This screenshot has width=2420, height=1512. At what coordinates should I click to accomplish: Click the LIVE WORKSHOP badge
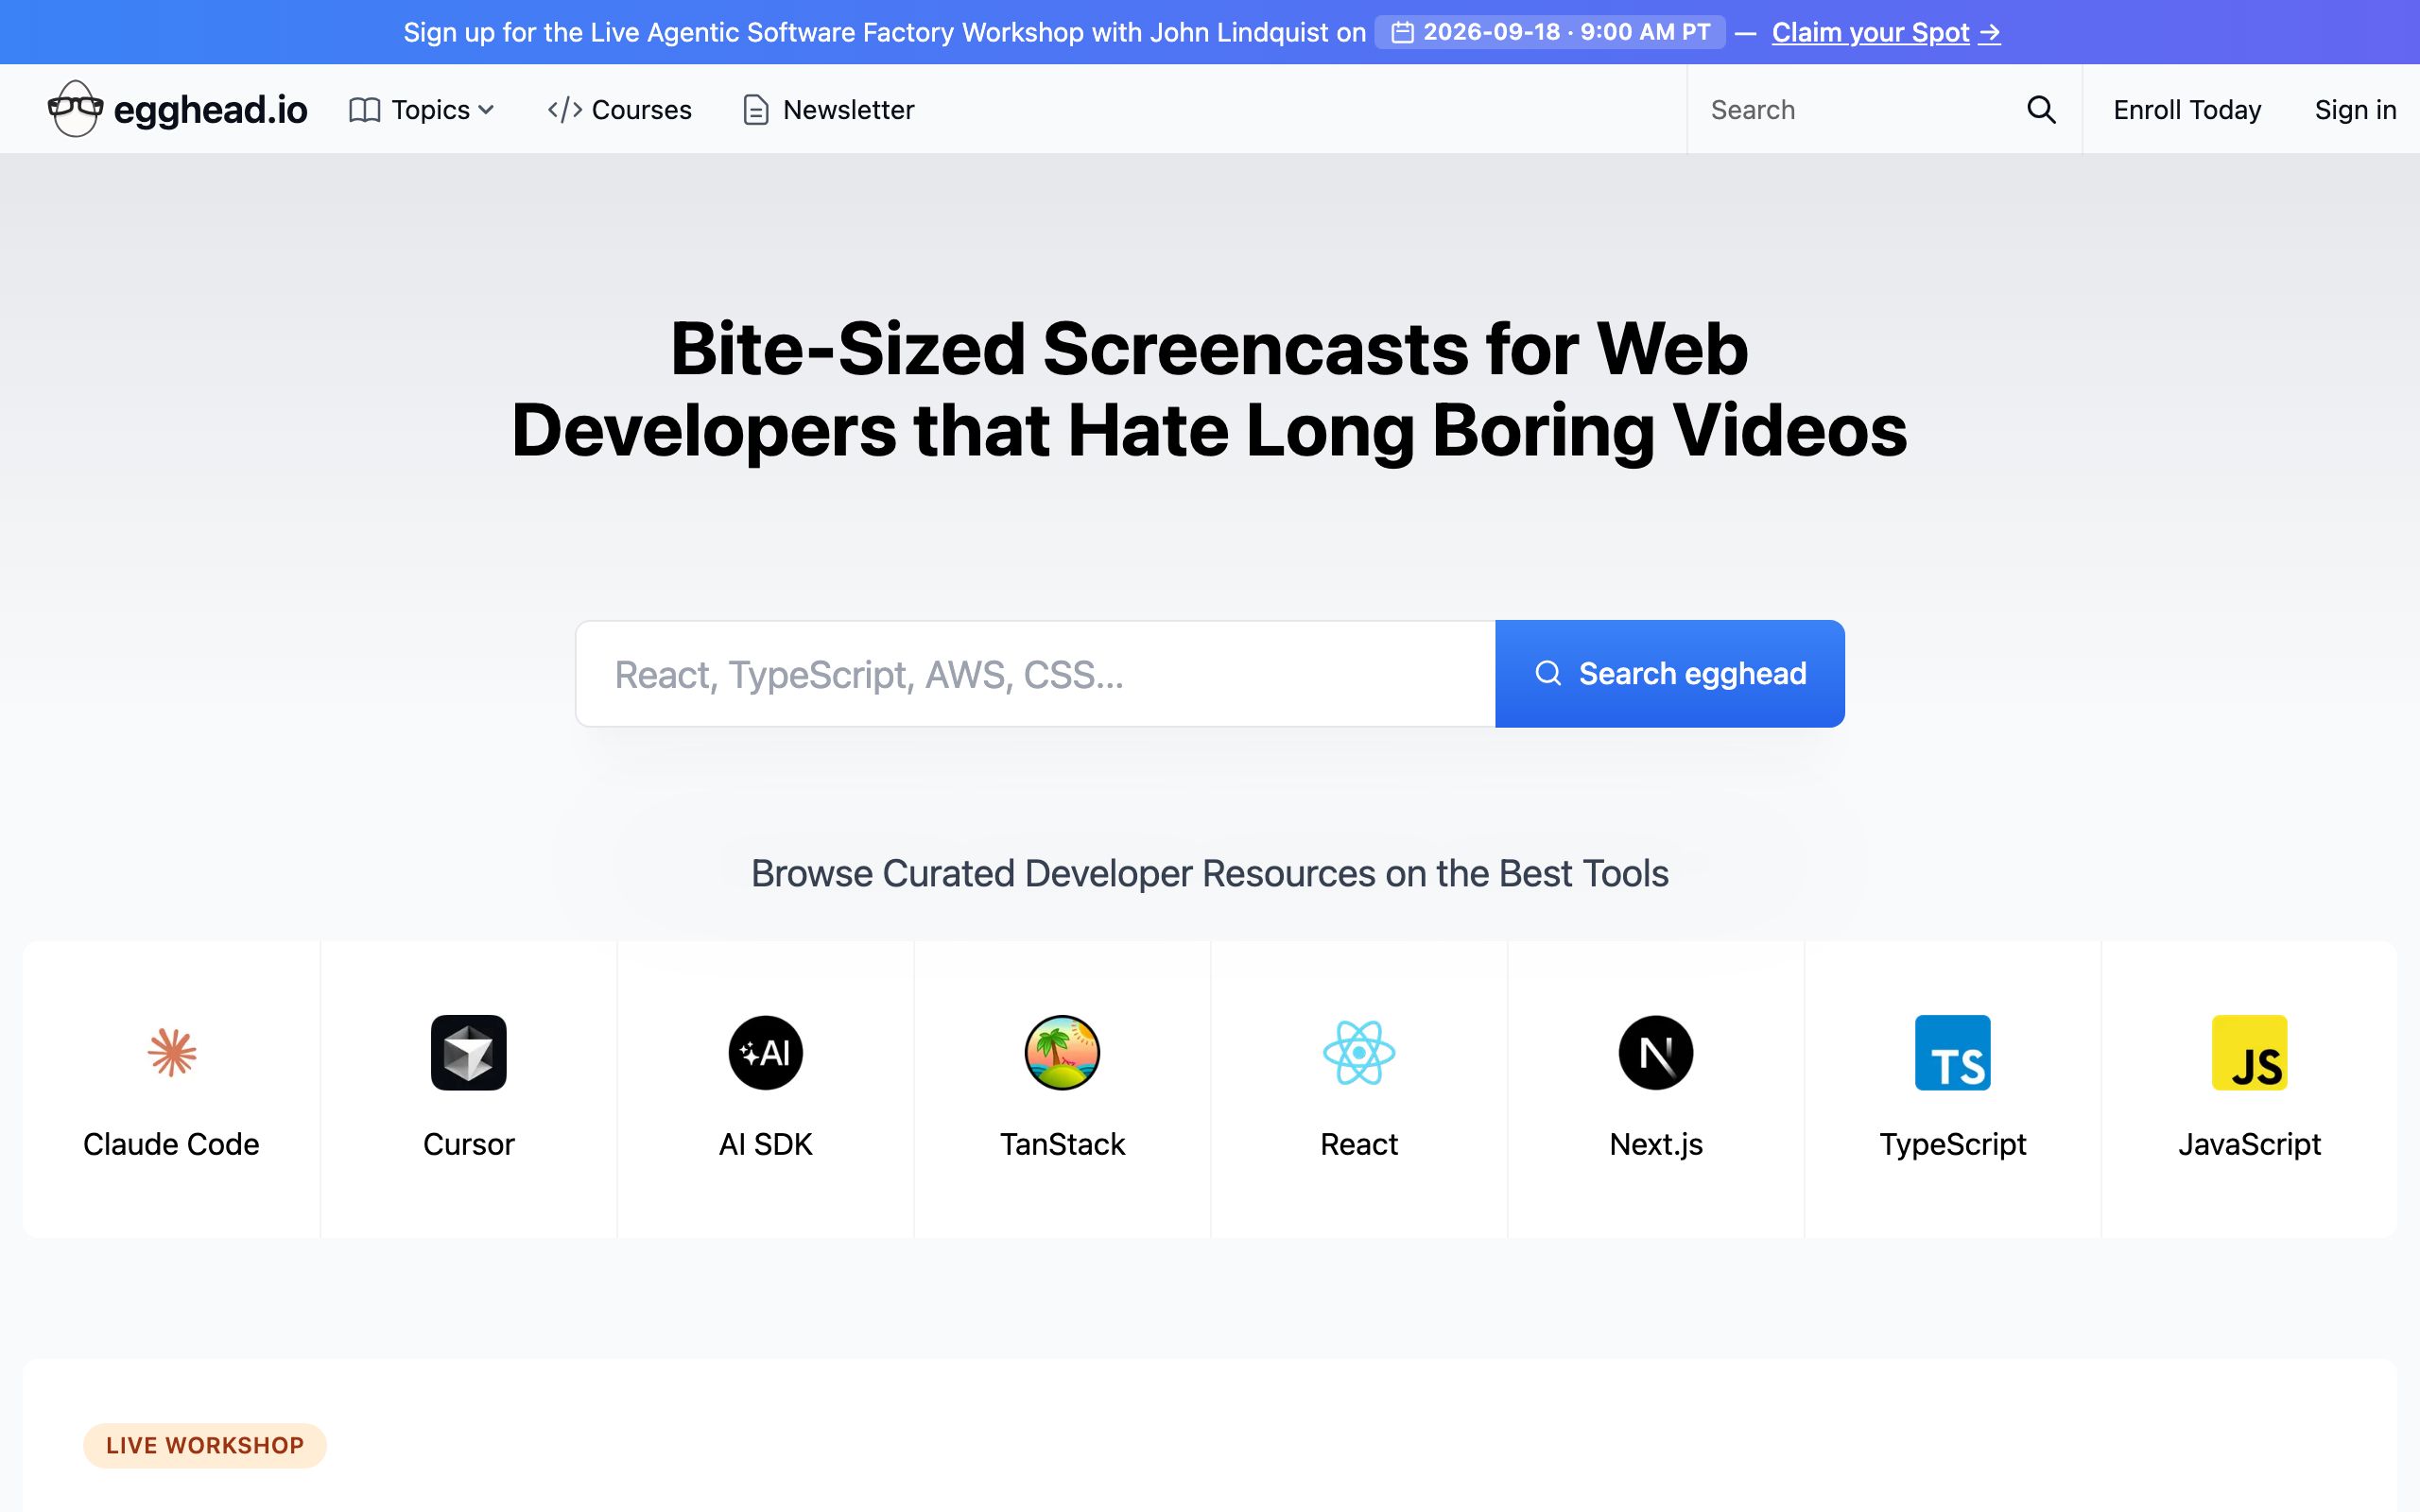[x=204, y=1445]
